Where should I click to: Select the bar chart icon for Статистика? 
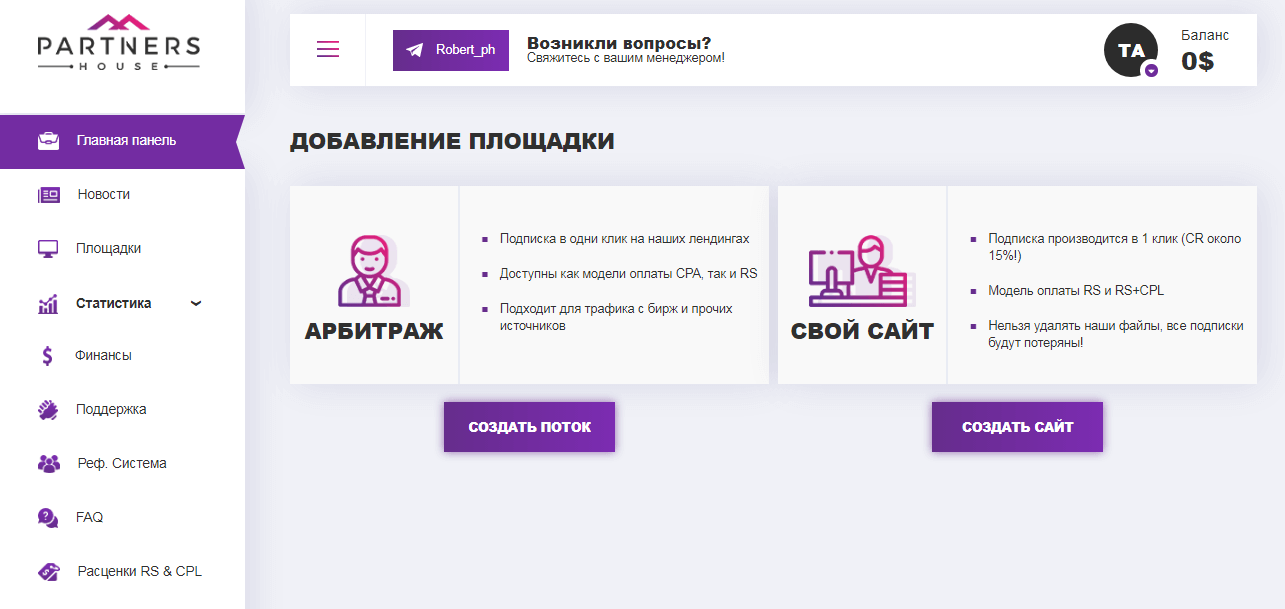pyautogui.click(x=48, y=302)
